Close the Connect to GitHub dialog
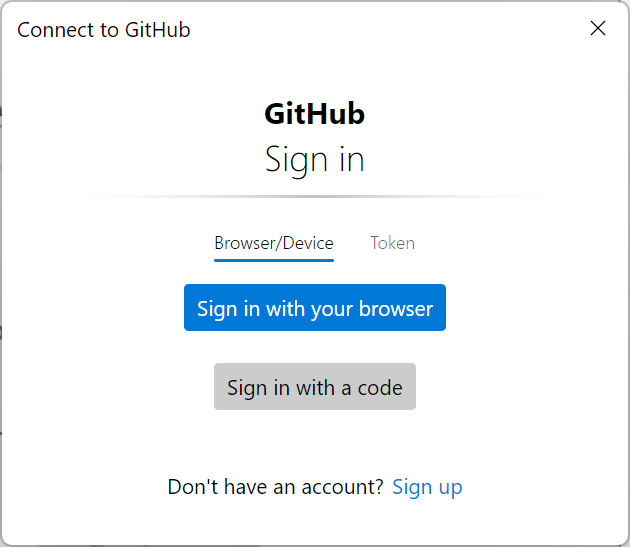 (598, 28)
